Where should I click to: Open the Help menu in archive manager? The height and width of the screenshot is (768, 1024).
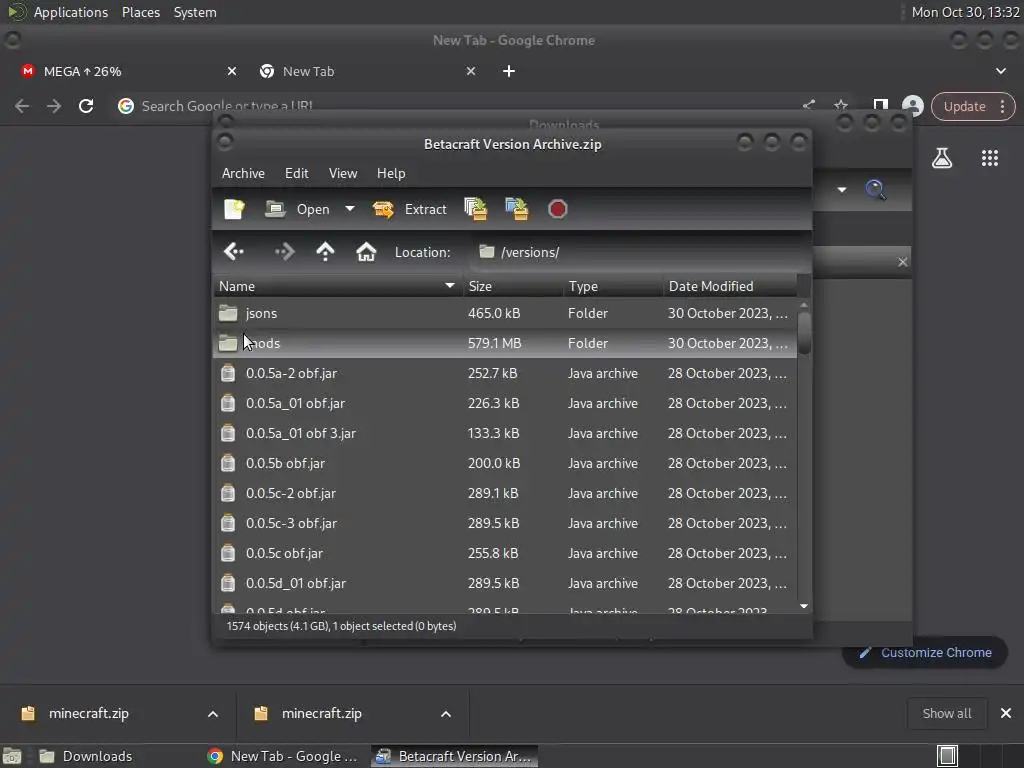click(x=391, y=173)
